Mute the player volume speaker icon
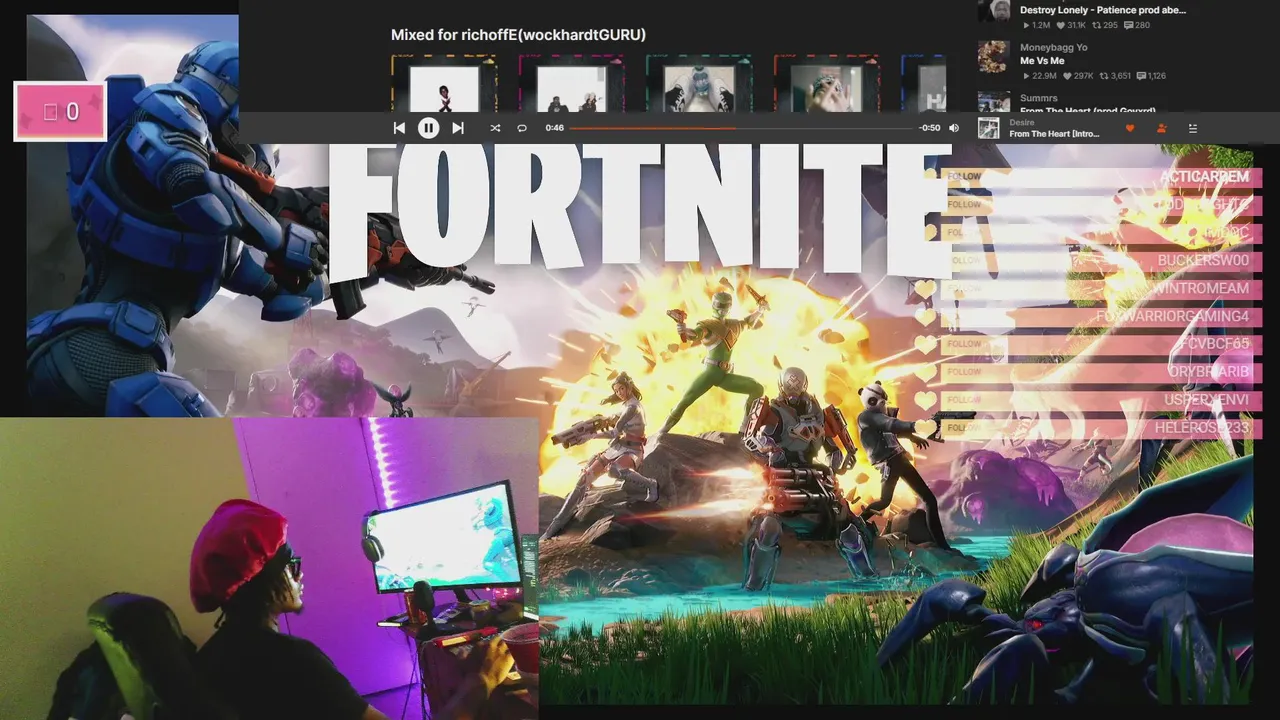This screenshot has width=1280, height=720. click(x=953, y=128)
